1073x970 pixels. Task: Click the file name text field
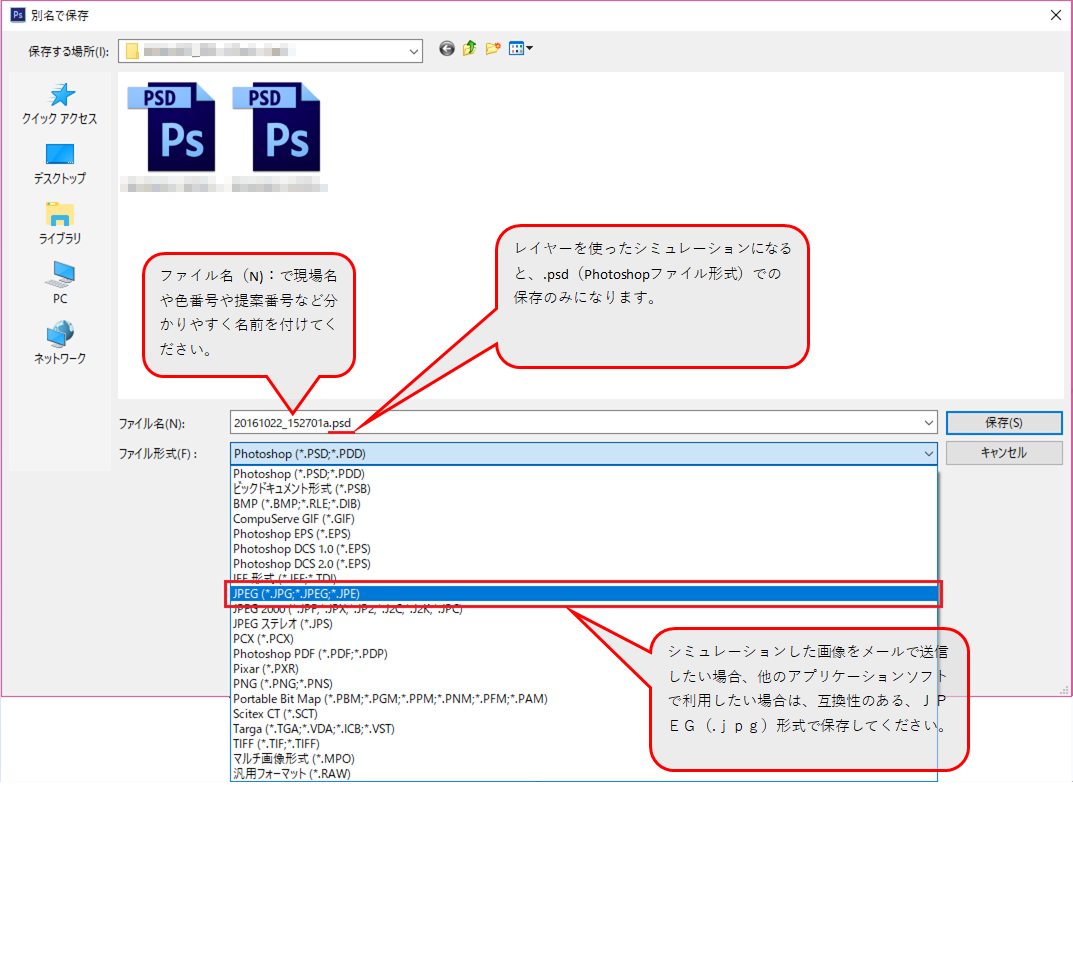coord(580,423)
